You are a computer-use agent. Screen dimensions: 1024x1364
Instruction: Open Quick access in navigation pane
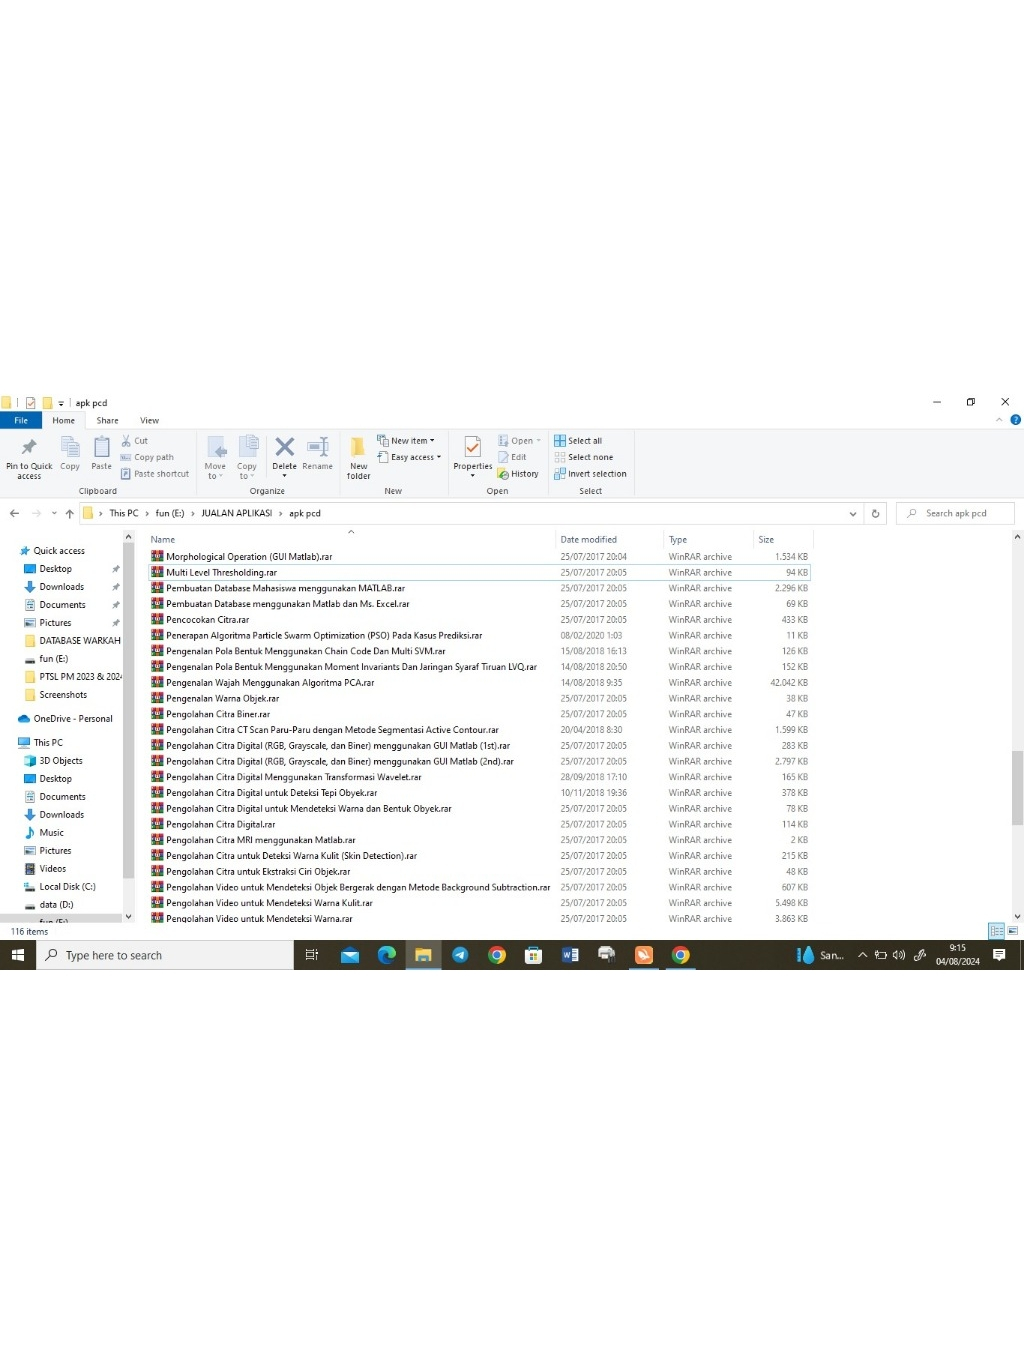59,551
